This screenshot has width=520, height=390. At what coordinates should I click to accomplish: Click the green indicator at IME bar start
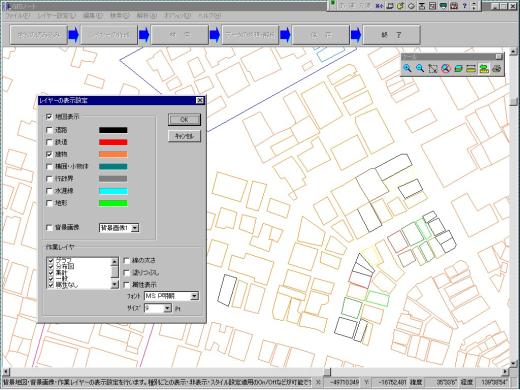coord(333,3)
